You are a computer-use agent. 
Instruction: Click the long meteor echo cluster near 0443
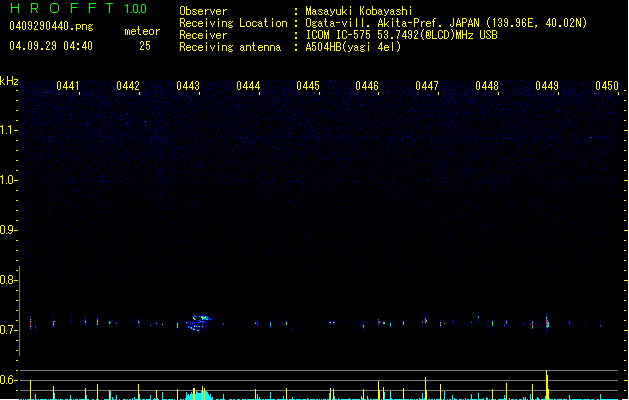pos(199,323)
